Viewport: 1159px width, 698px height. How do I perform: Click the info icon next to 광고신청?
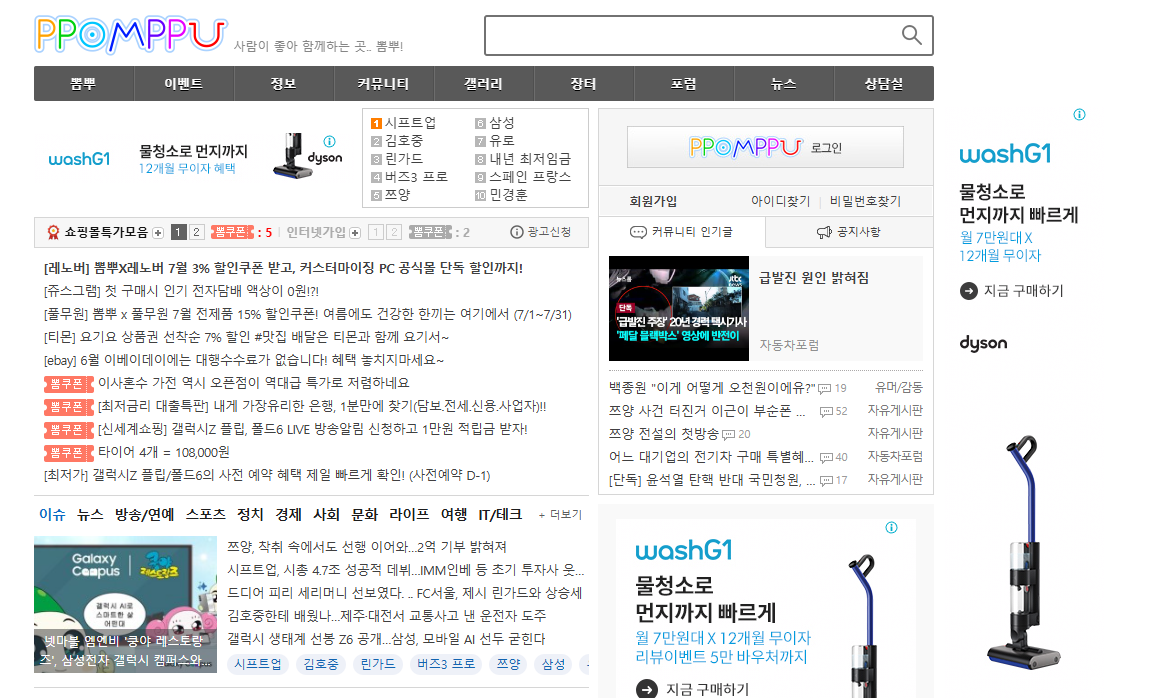(515, 232)
